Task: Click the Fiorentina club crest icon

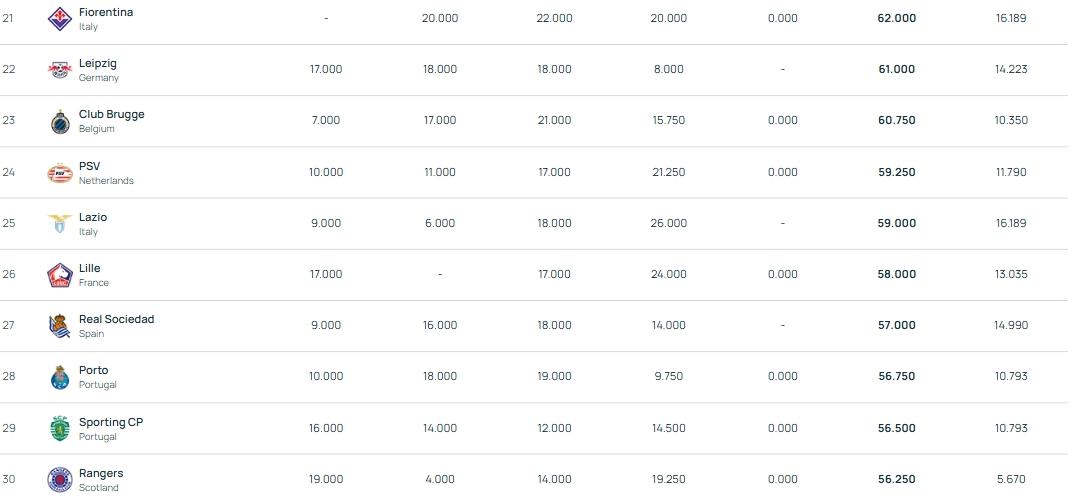Action: [60, 19]
